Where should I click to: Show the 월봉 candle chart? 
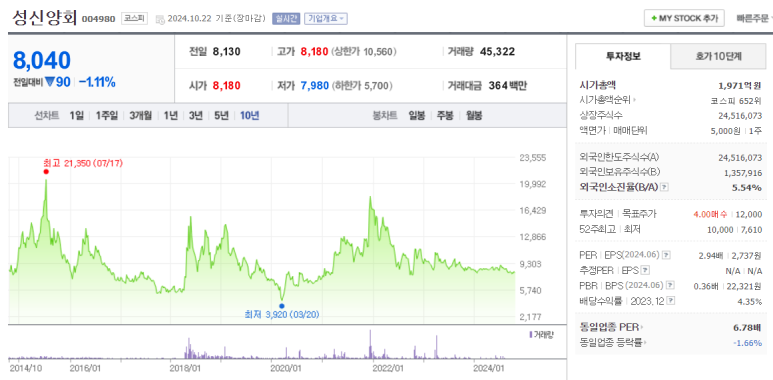(474, 116)
